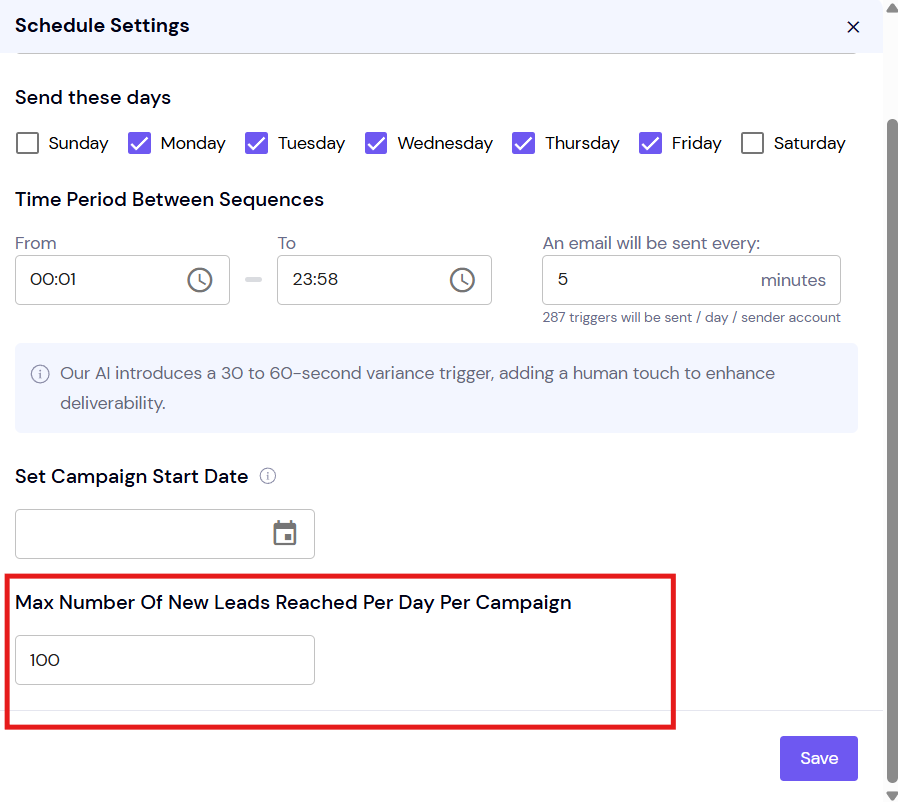The height and width of the screenshot is (802, 898).
Task: Click the dialog's vertical scrollbar
Action: [892, 453]
